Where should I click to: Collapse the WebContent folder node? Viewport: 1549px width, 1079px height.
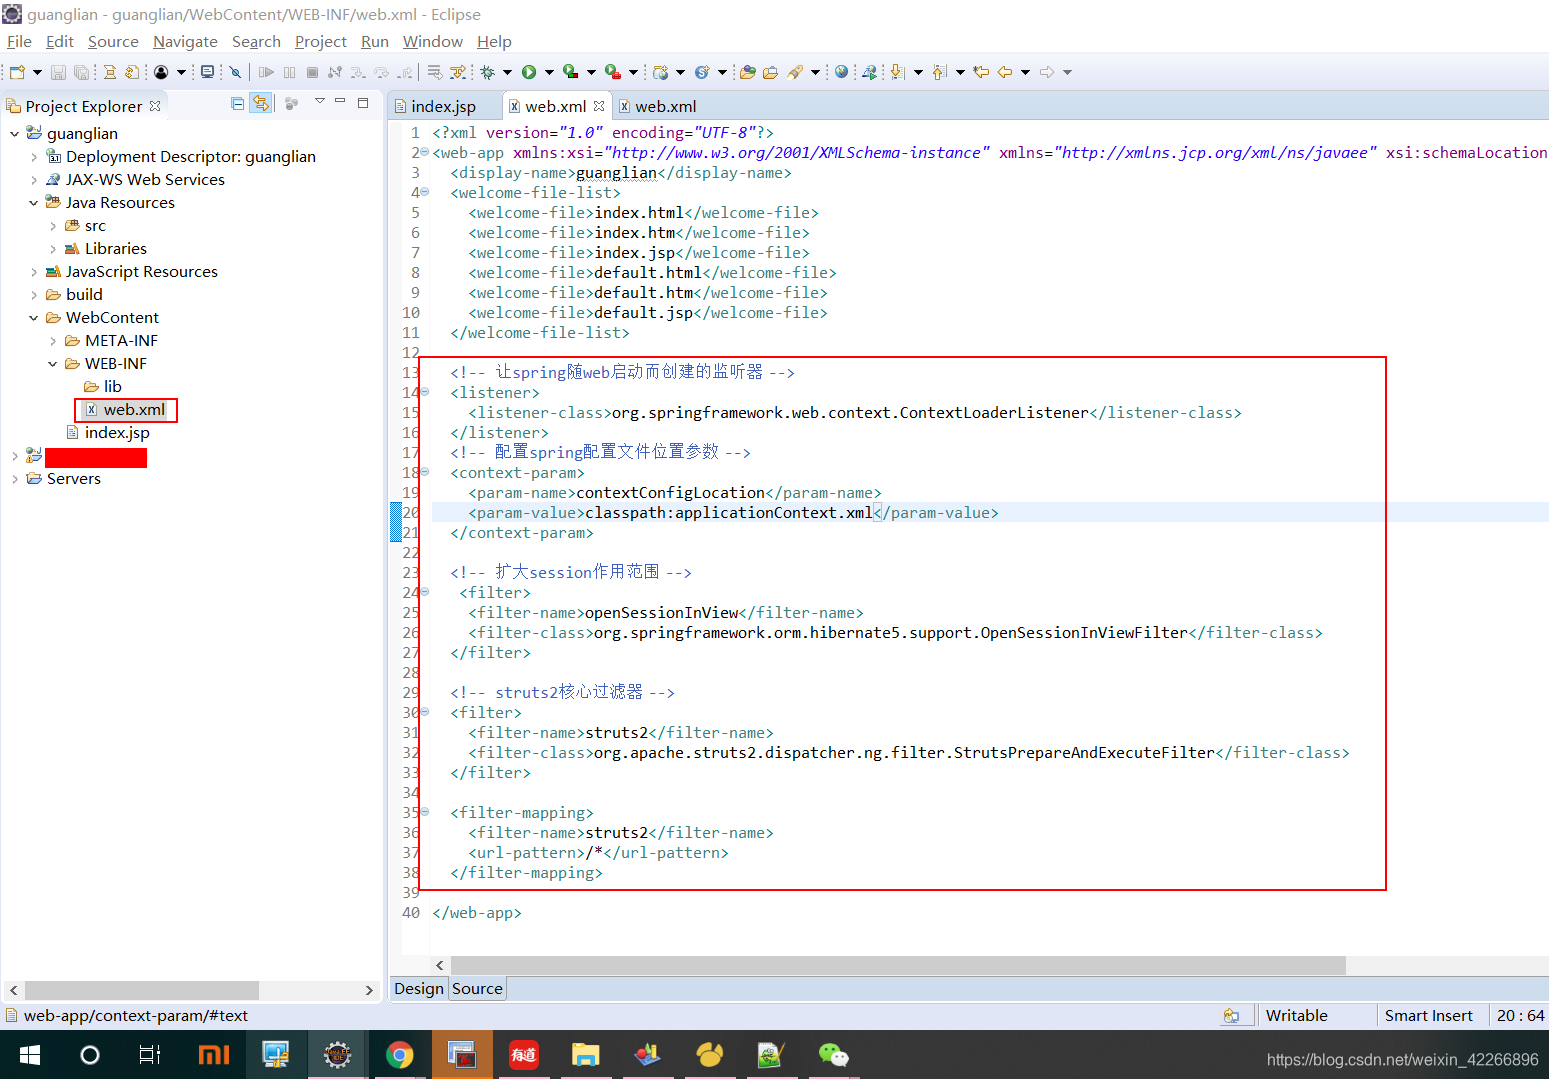tap(34, 318)
